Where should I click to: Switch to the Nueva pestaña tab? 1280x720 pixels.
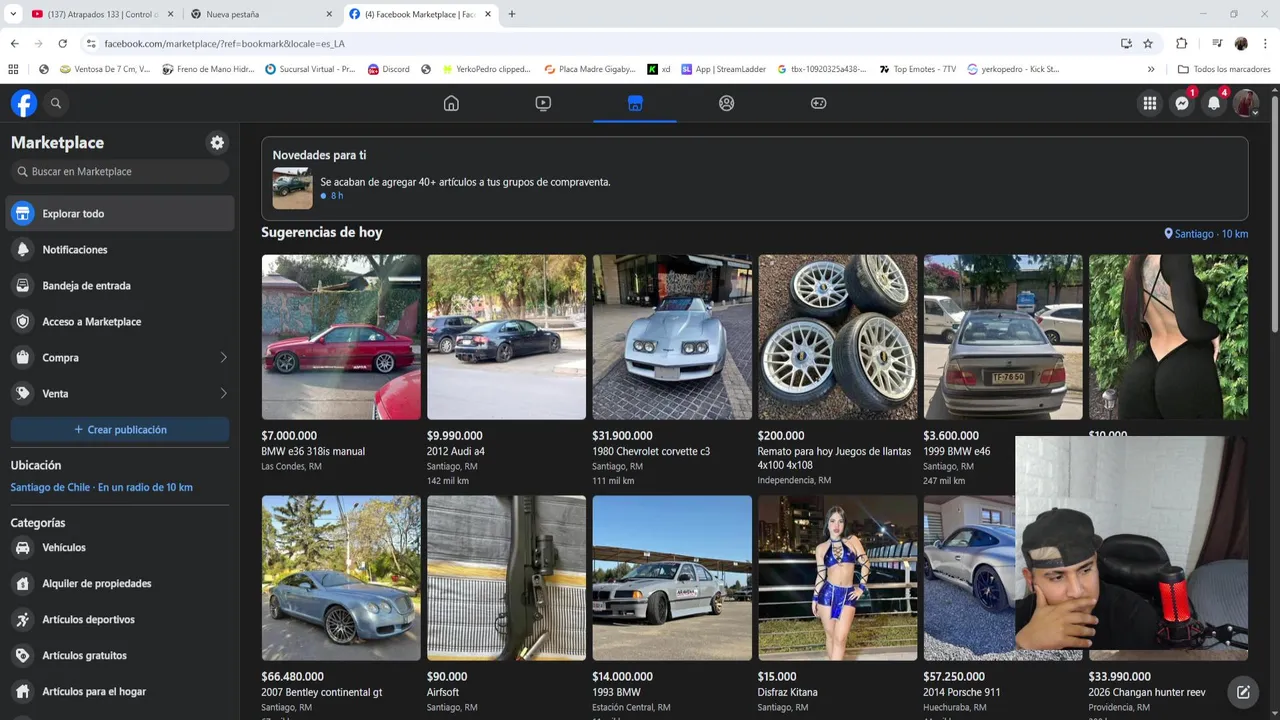(x=261, y=14)
